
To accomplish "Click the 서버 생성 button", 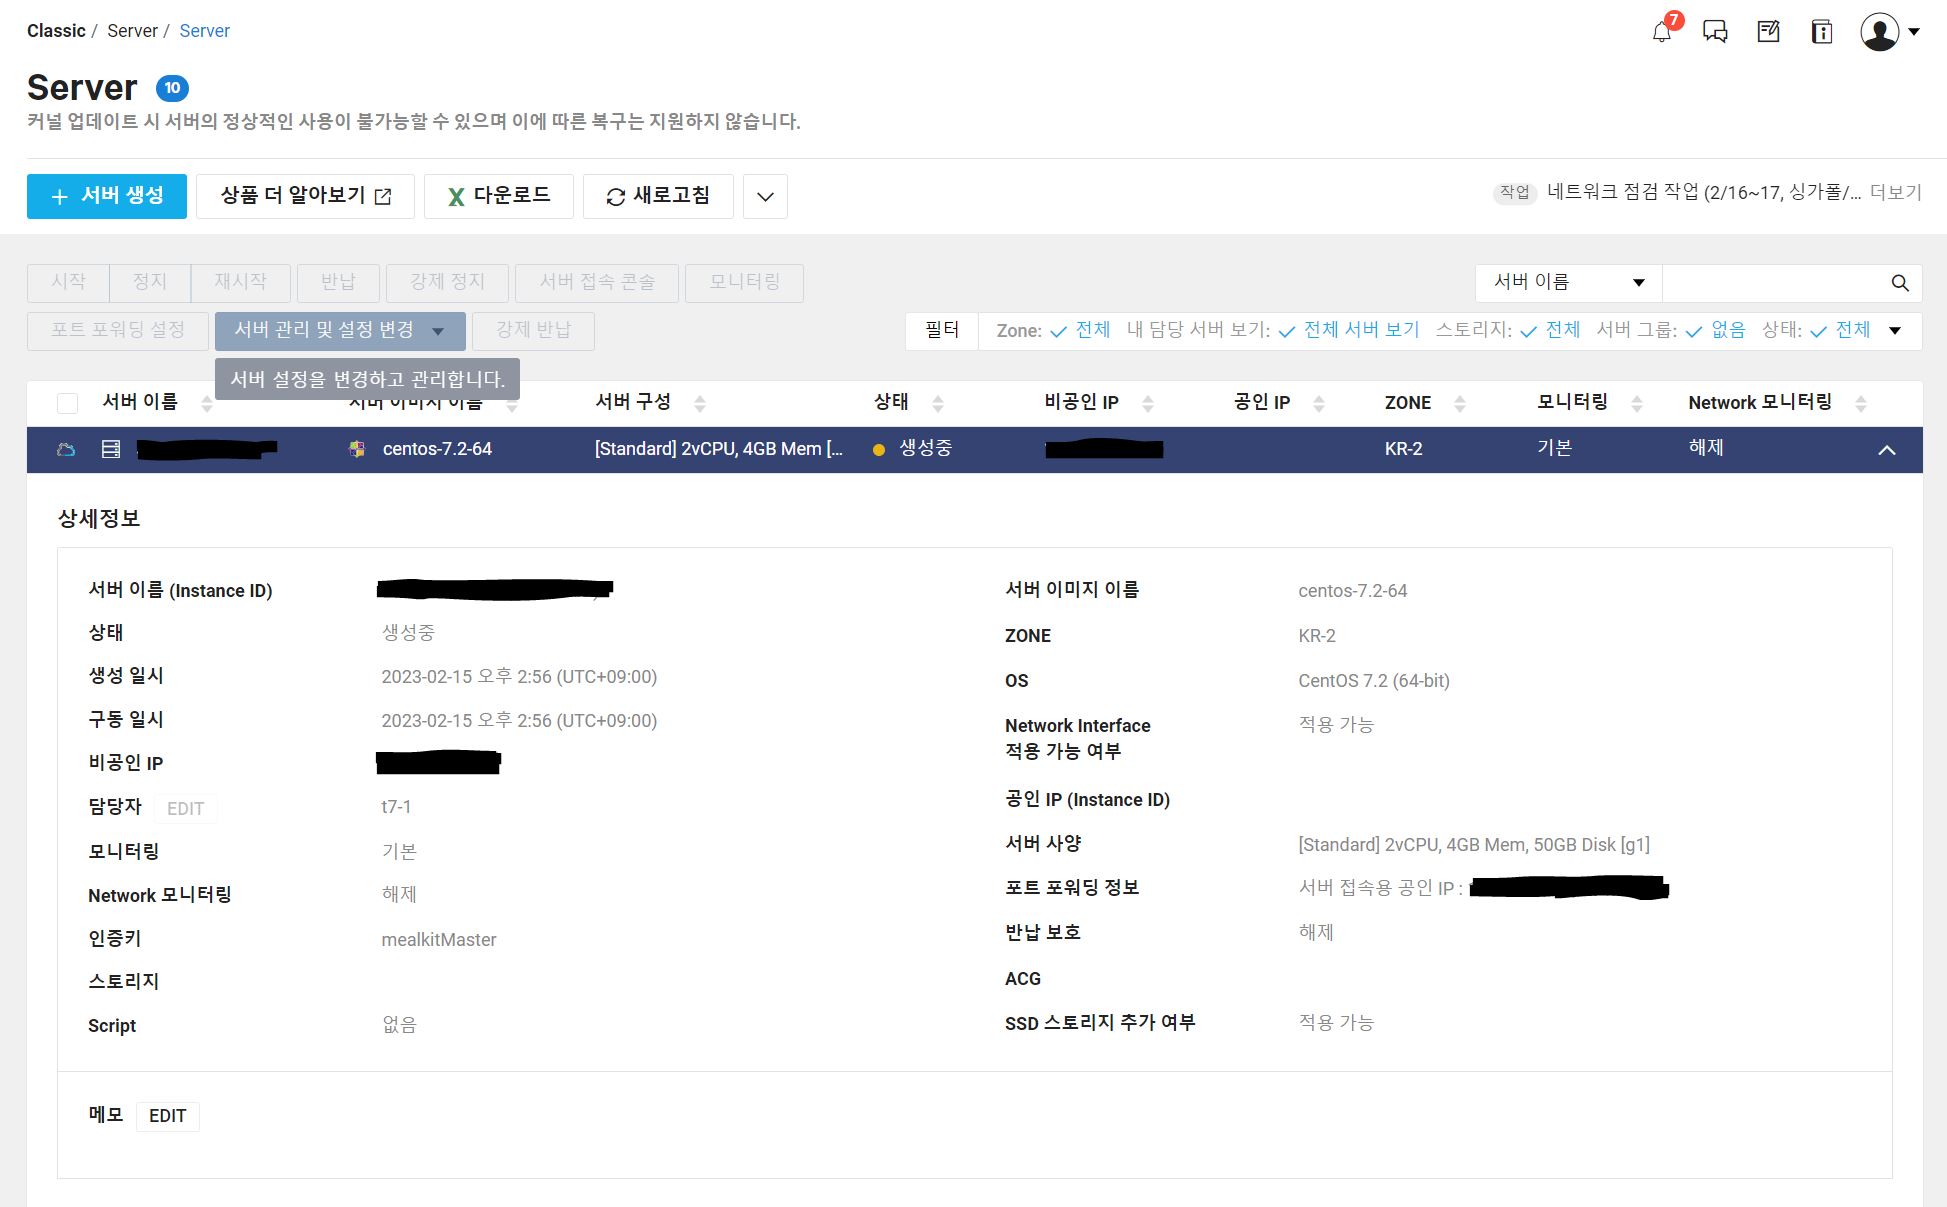I will 107,196.
